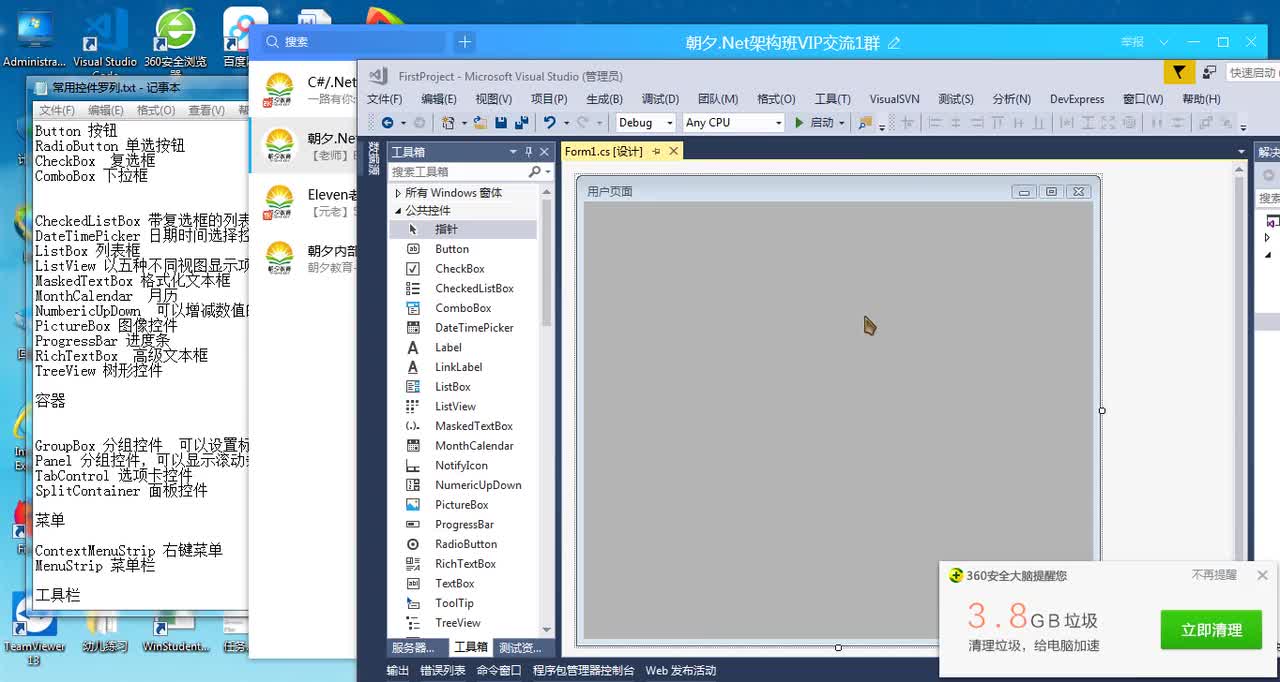
Task: Pick the ComboBox control in toolbox
Action: tap(463, 308)
